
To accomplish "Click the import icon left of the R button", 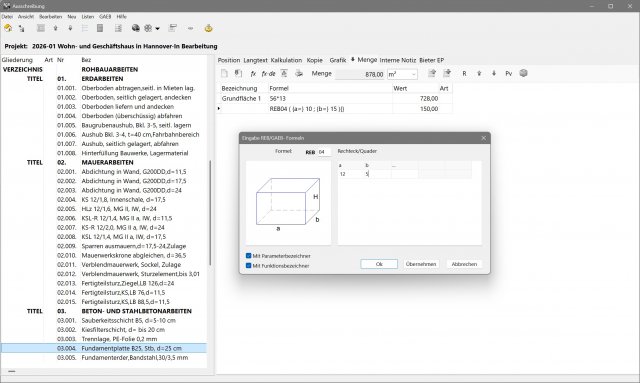I will (447, 73).
